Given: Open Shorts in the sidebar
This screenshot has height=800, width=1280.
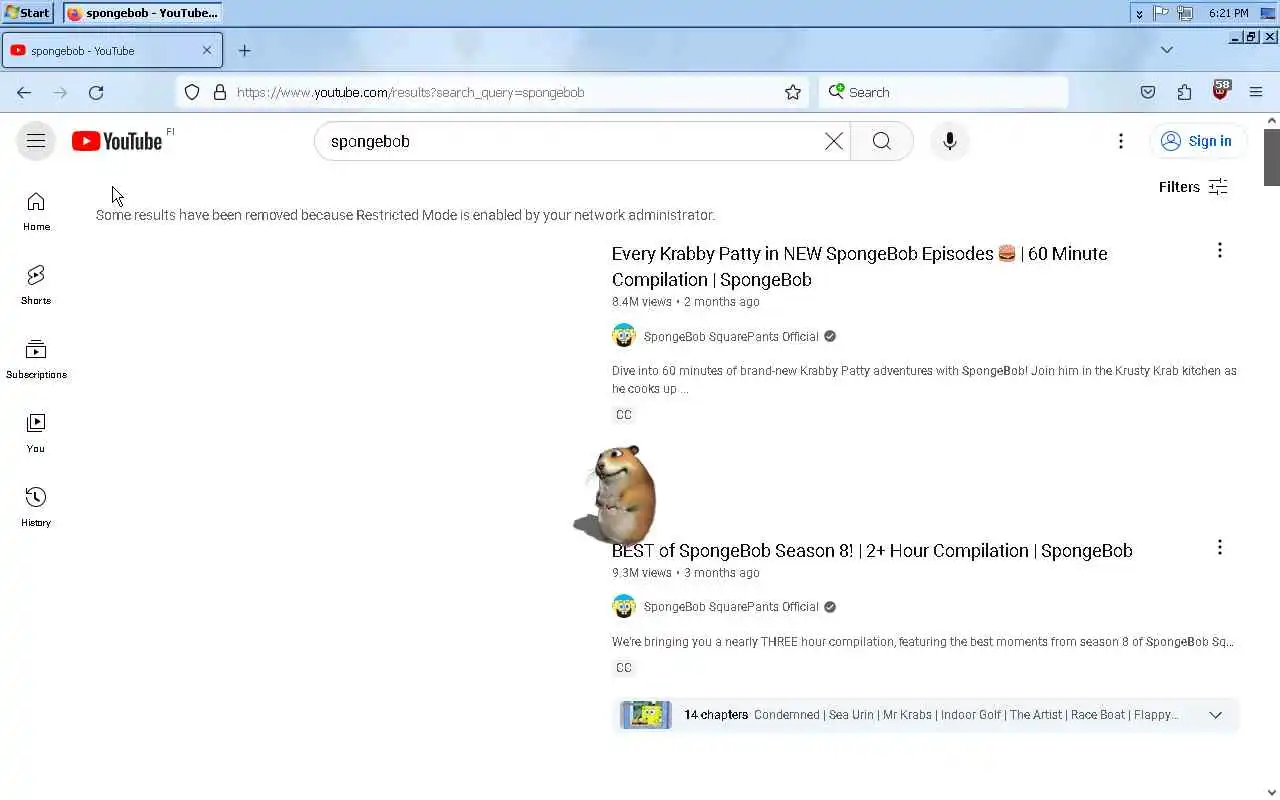Looking at the screenshot, I should click(36, 285).
